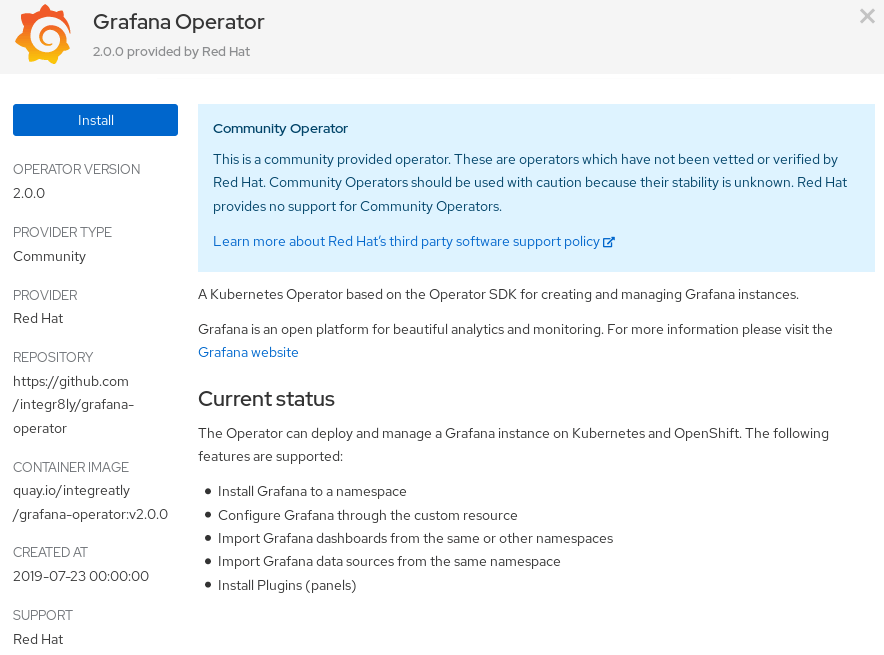The width and height of the screenshot is (884, 655).
Task: Visit the Grafana website link
Action: pos(248,352)
